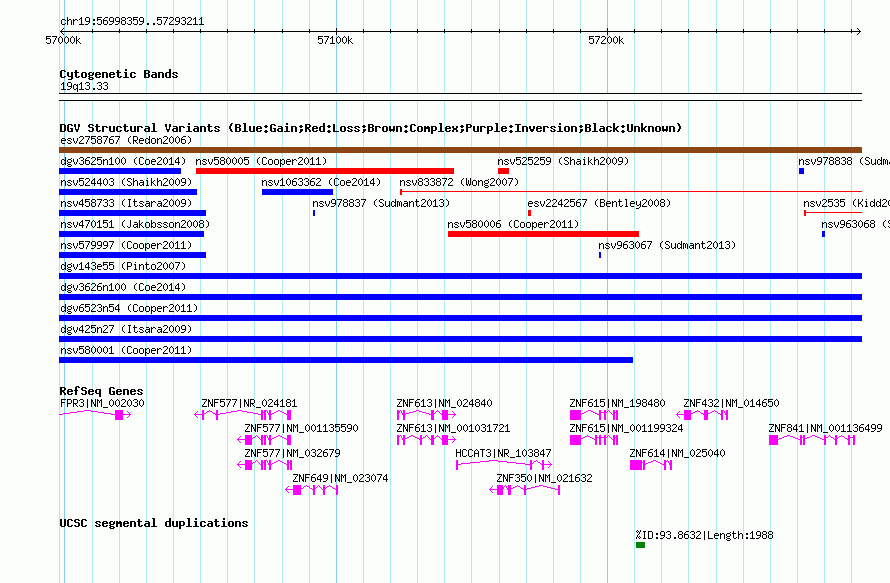The width and height of the screenshot is (890, 583).
Task: Click the esv2758767 (Redon2006) brown complex variant bar
Action: click(460, 150)
